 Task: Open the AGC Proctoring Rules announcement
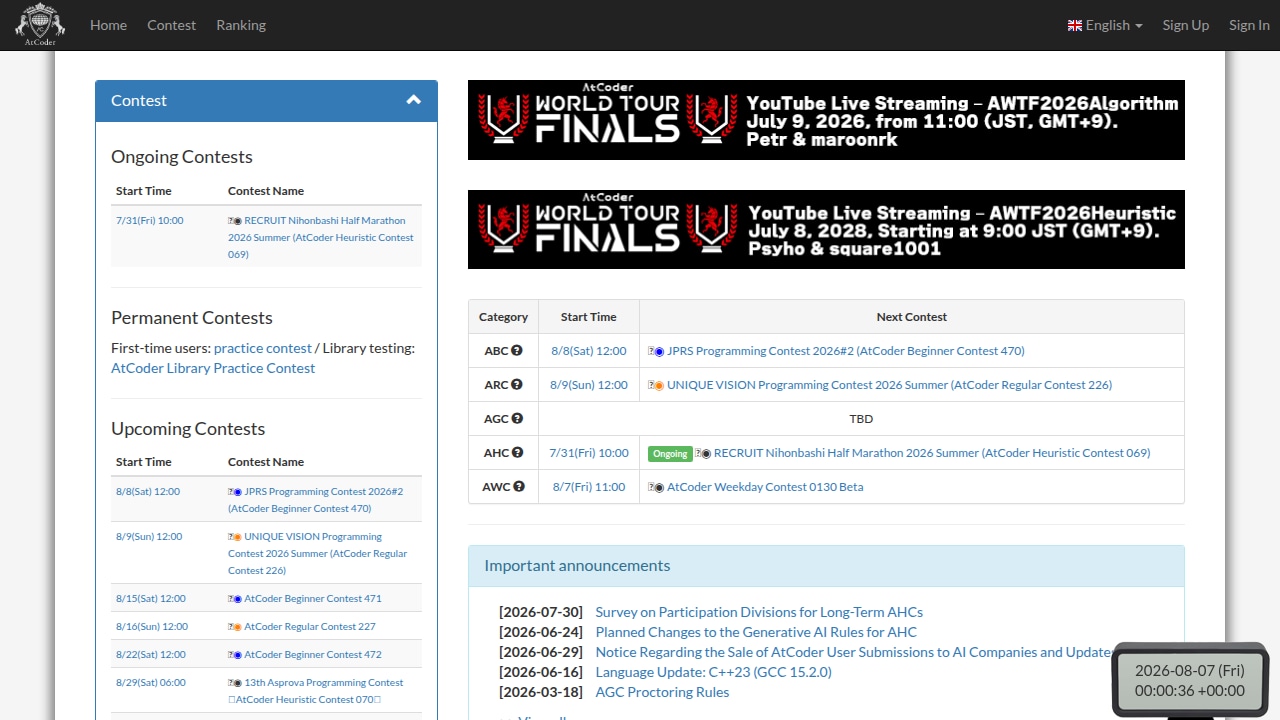(x=662, y=692)
